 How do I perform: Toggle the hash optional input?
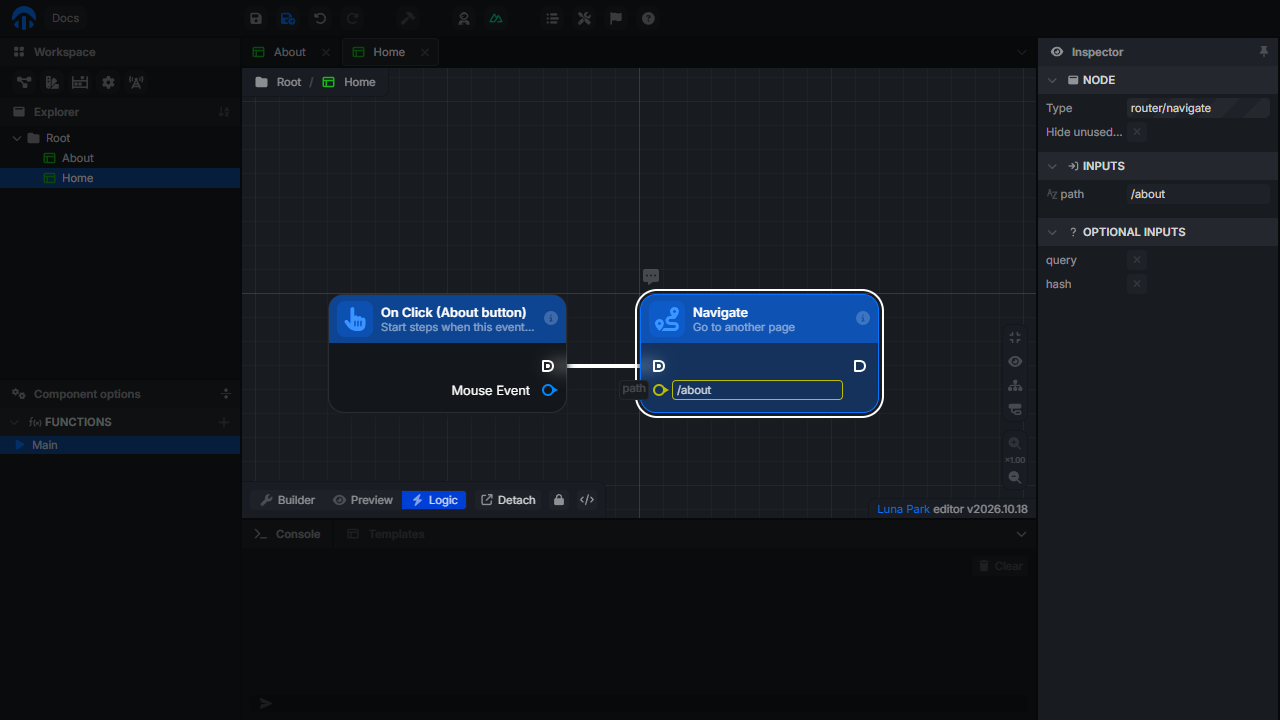pyautogui.click(x=1136, y=284)
